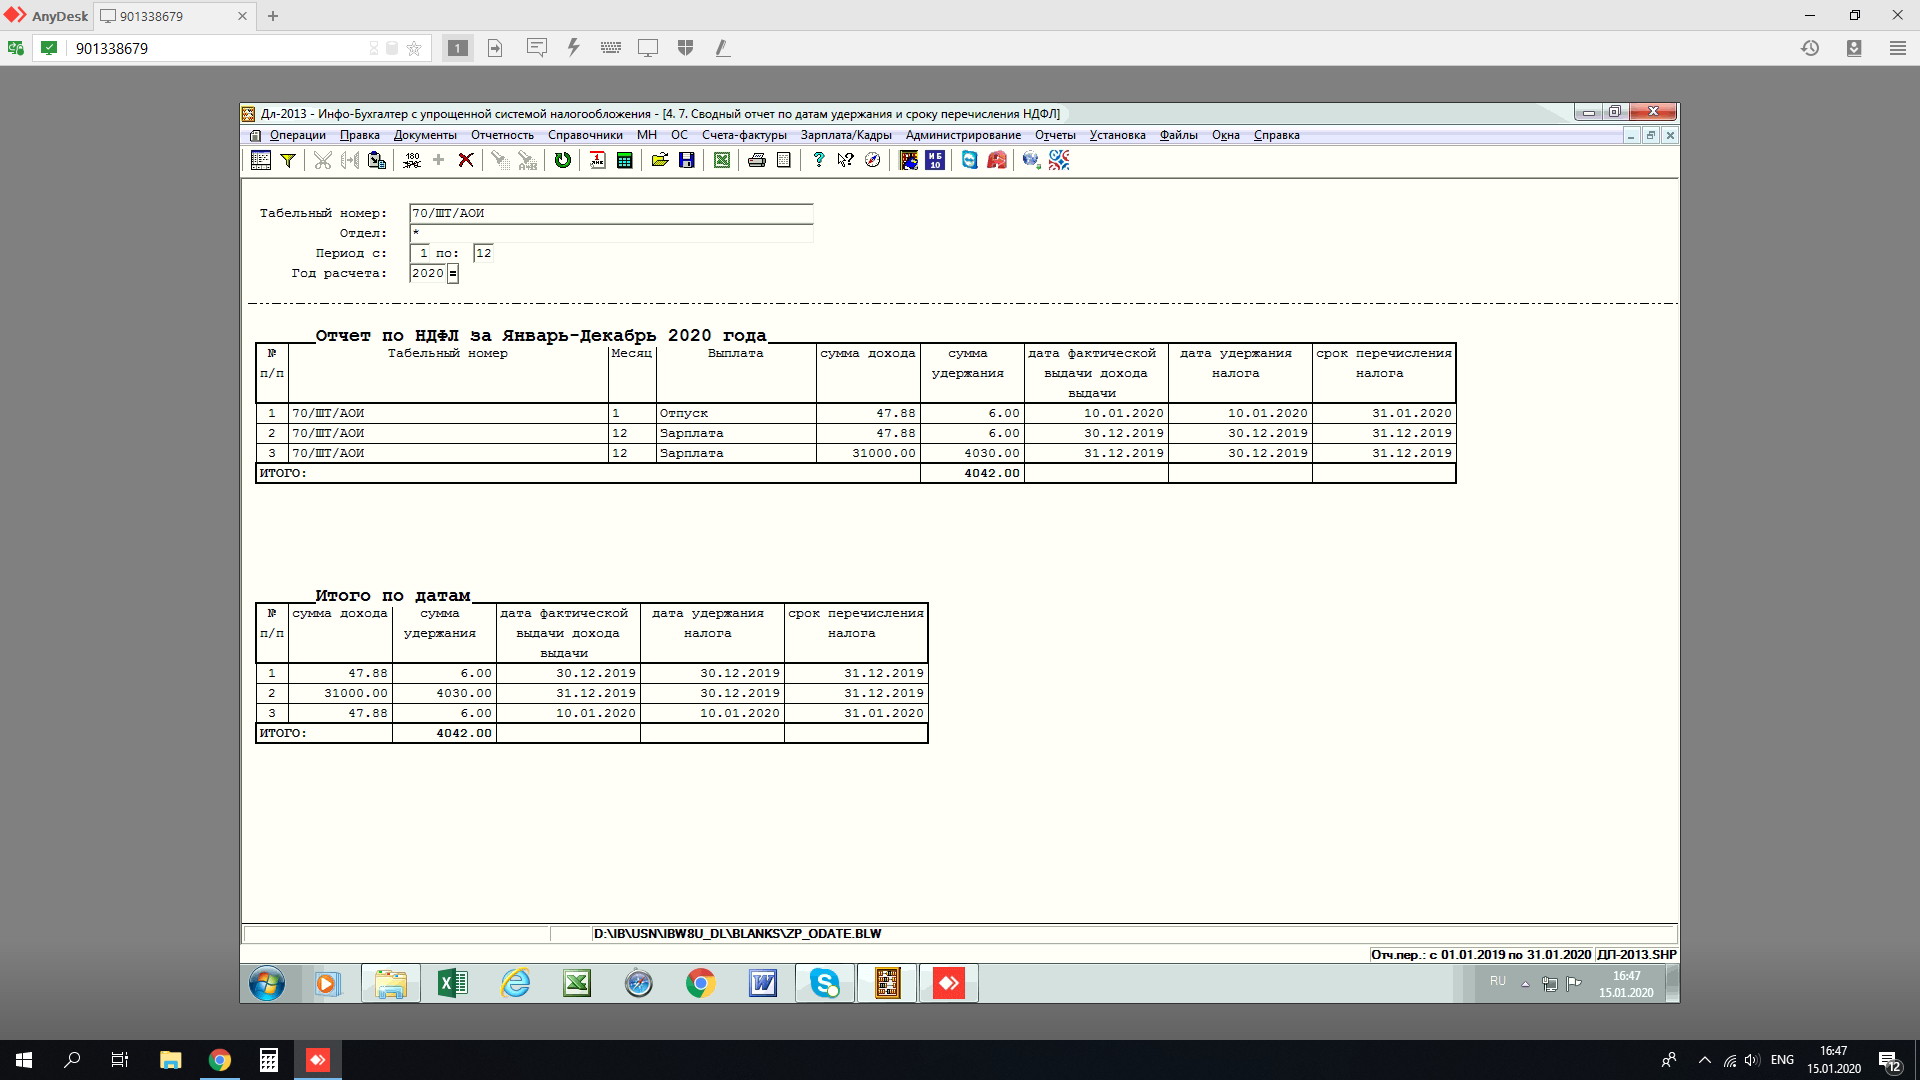Image resolution: width=1920 pixels, height=1080 pixels.
Task: Click the 31000.00 income cell in first table
Action: [868, 453]
